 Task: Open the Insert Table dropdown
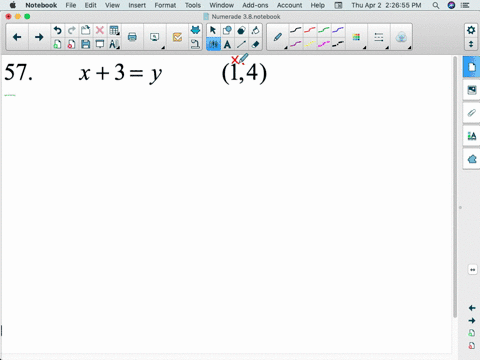coord(114,30)
